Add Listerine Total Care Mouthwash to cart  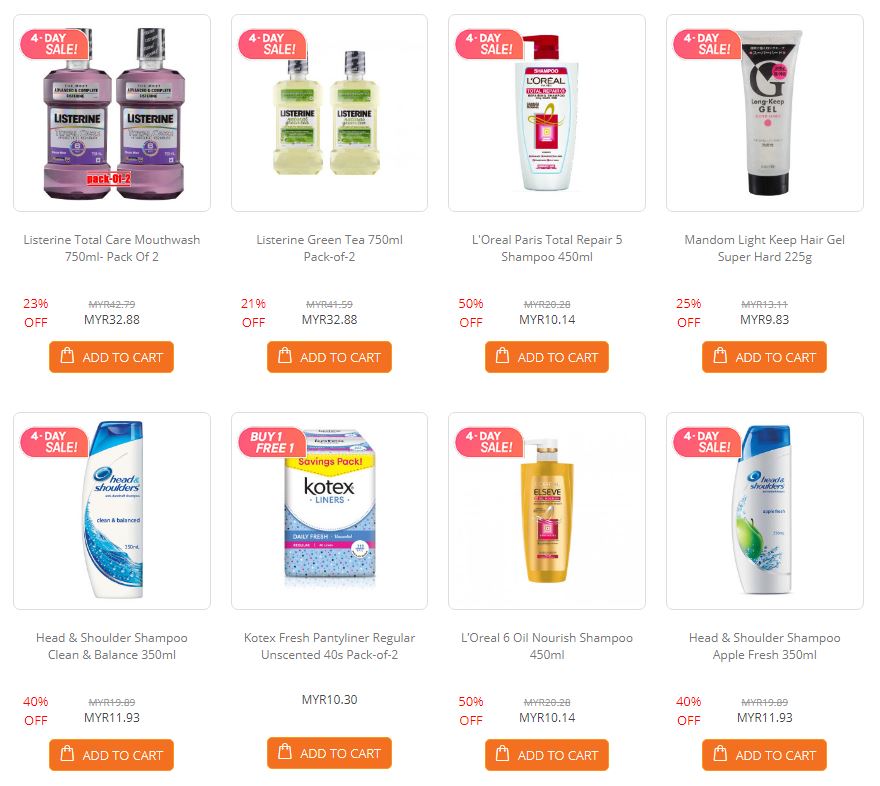point(111,357)
